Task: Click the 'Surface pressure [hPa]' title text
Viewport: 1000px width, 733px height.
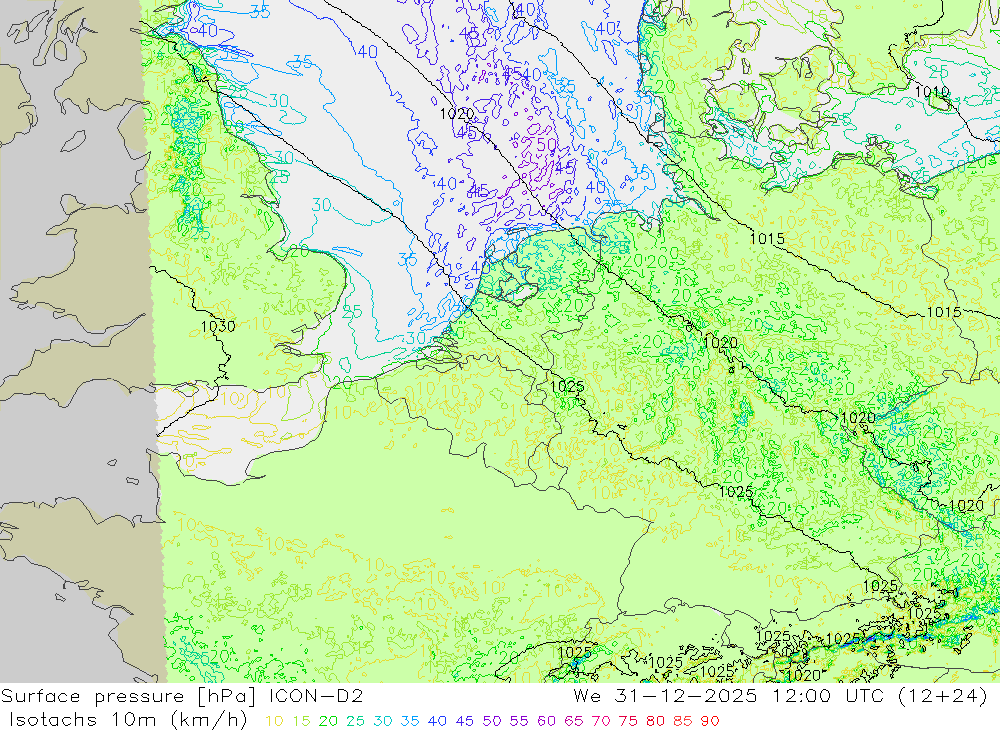Action: click(x=128, y=697)
